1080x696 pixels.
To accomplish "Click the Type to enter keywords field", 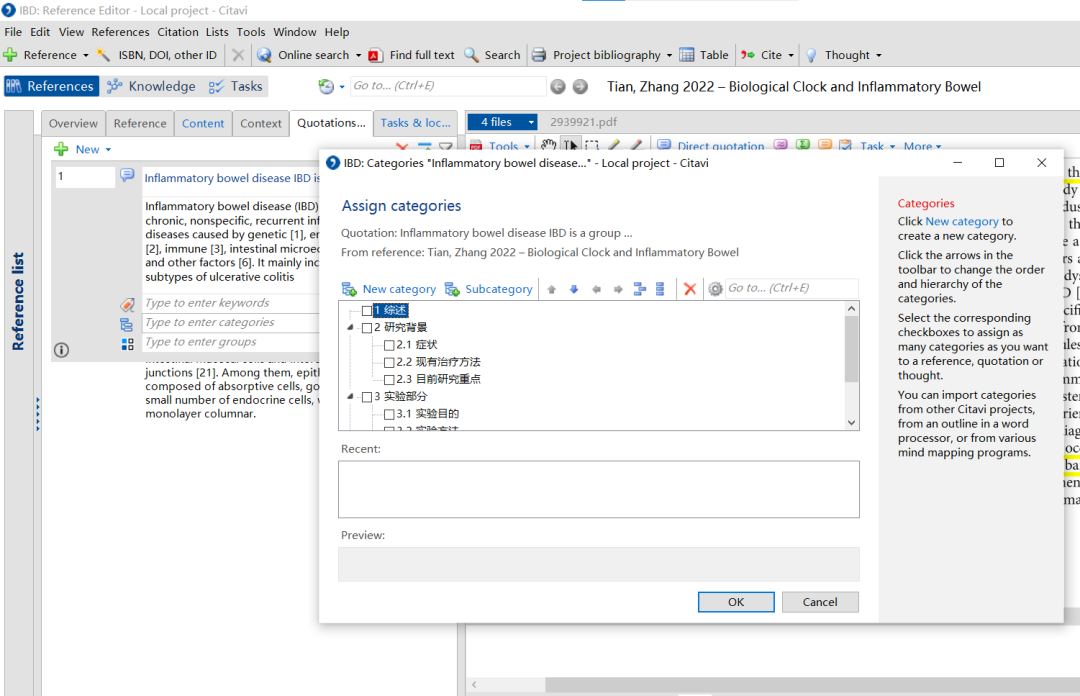I will point(231,303).
